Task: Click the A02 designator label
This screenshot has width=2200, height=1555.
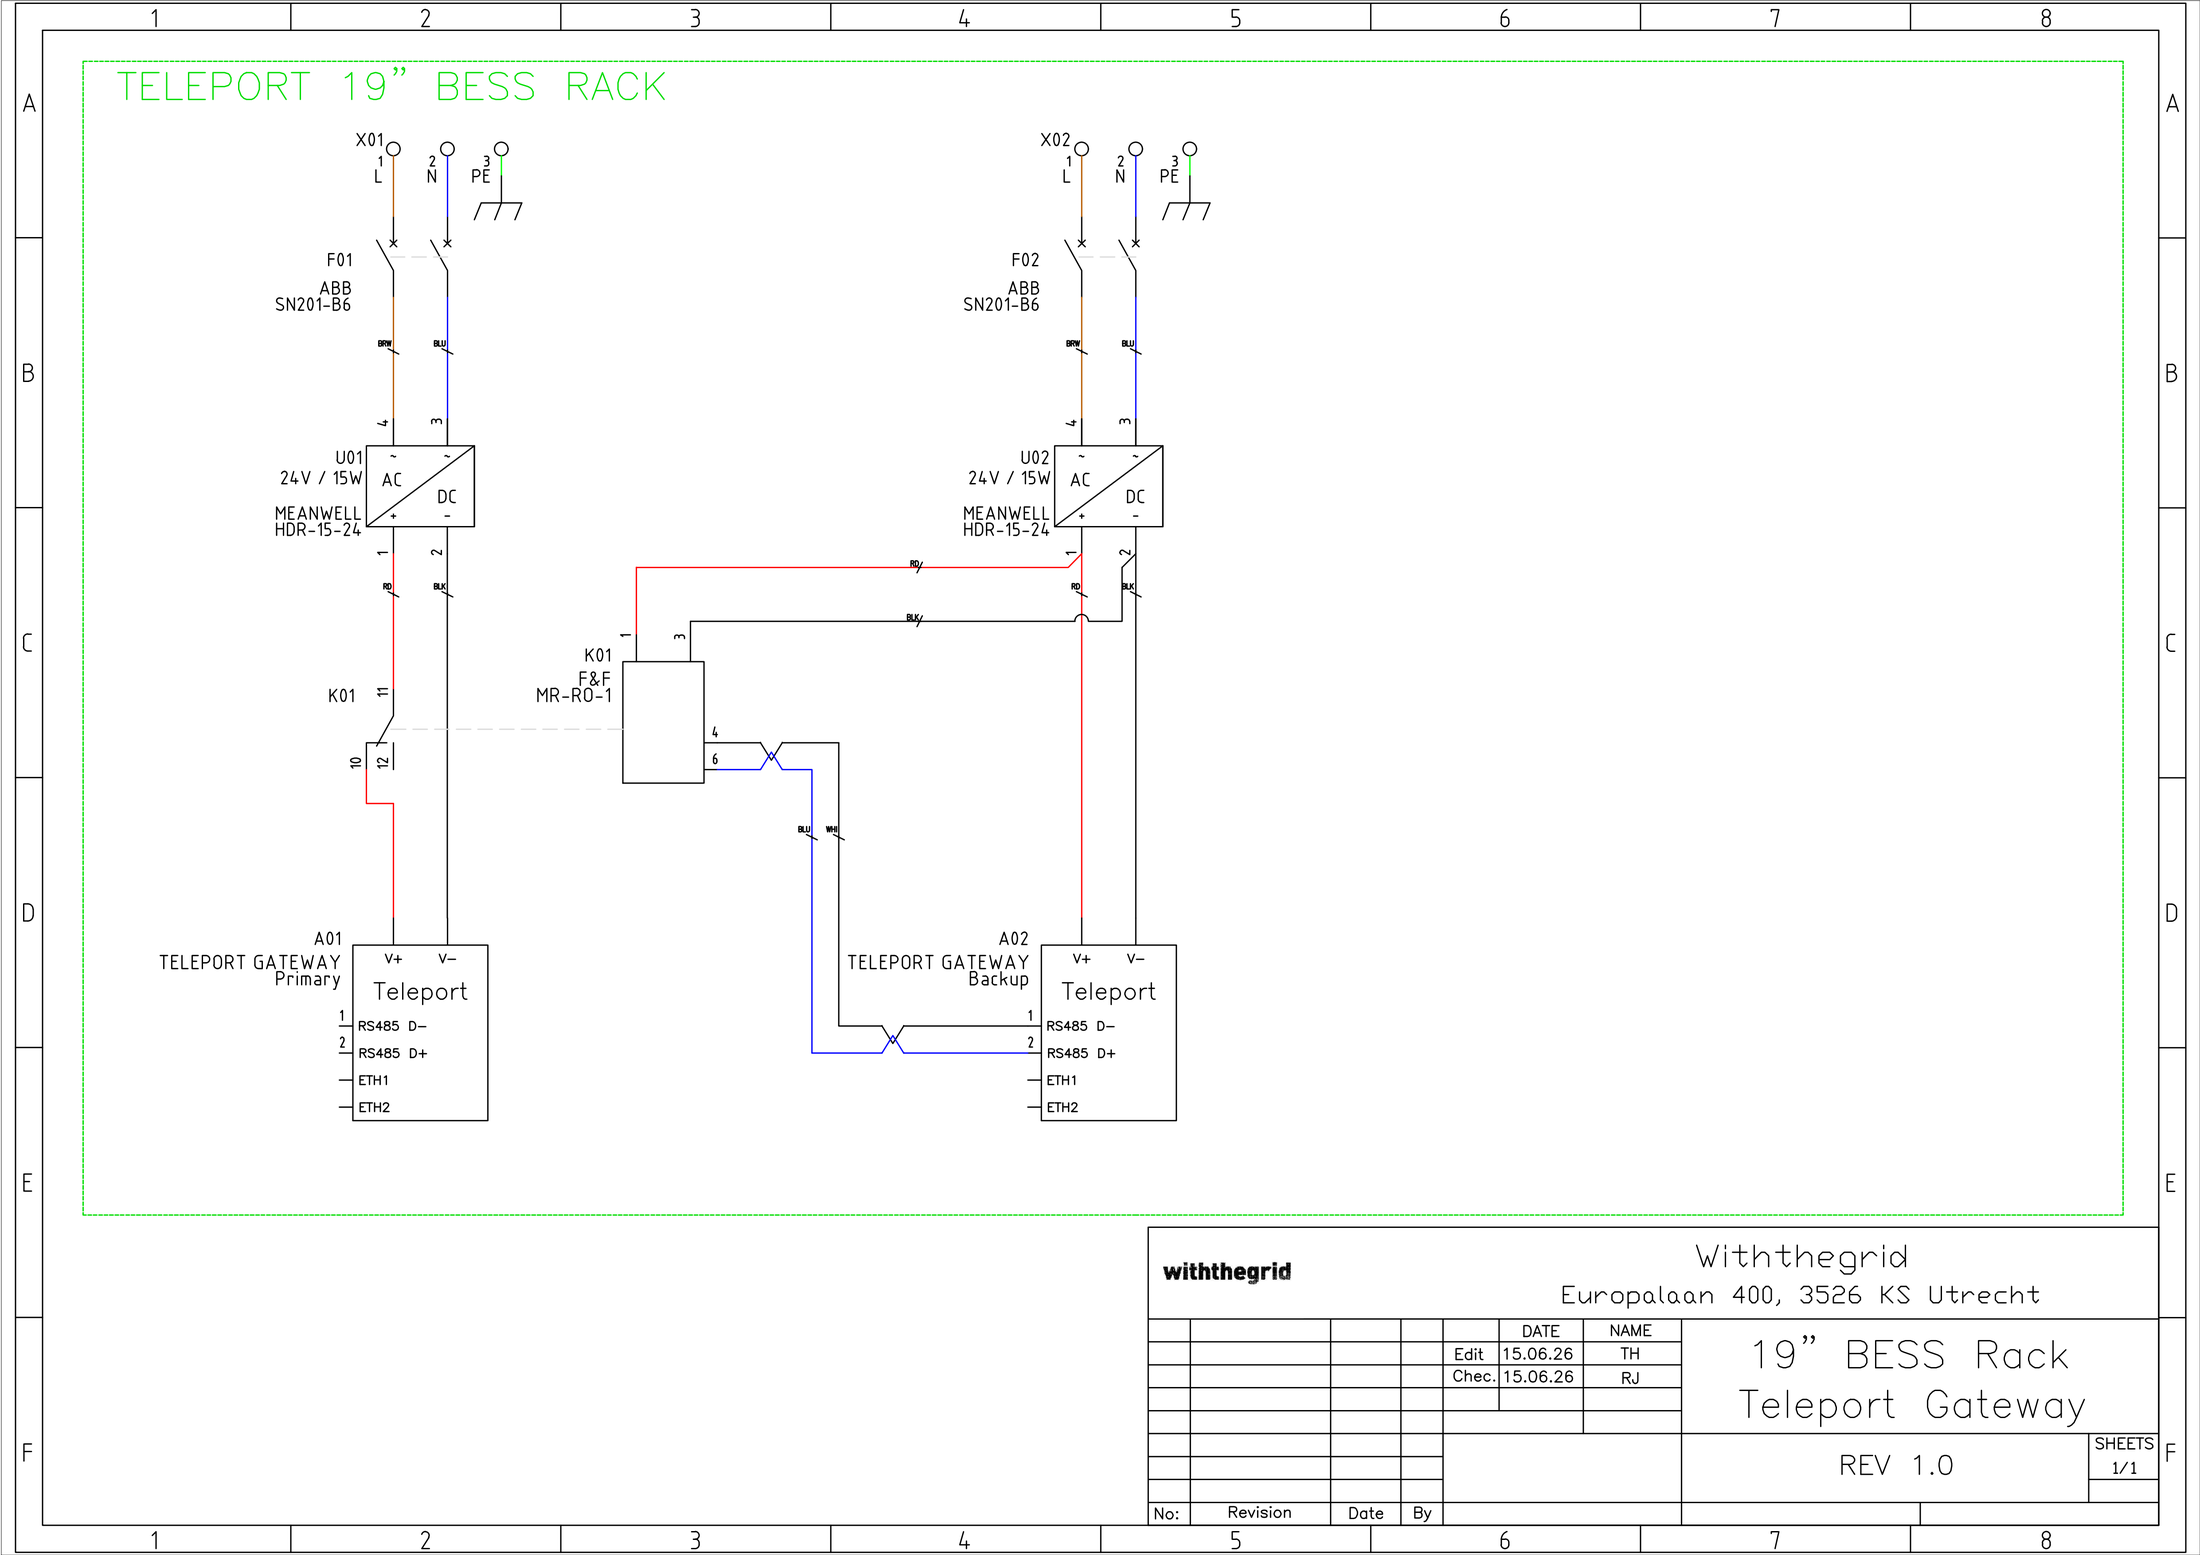Action: click(x=1014, y=939)
